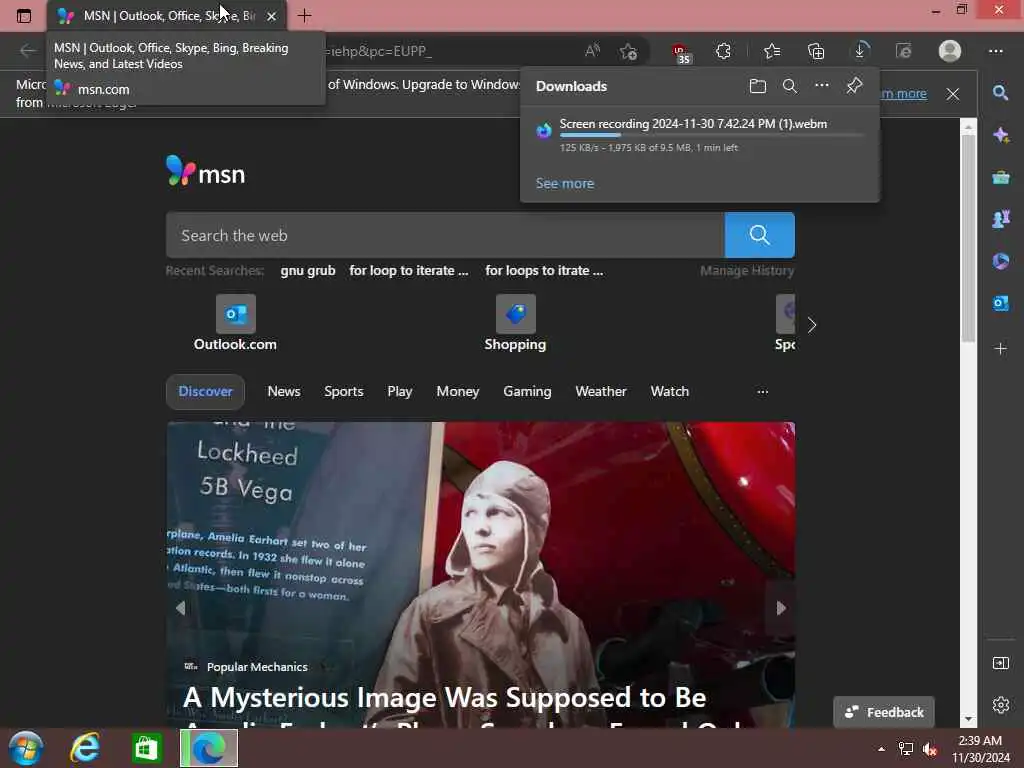This screenshot has width=1024, height=768.
Task: Click the download progress bar
Action: [x=712, y=135]
